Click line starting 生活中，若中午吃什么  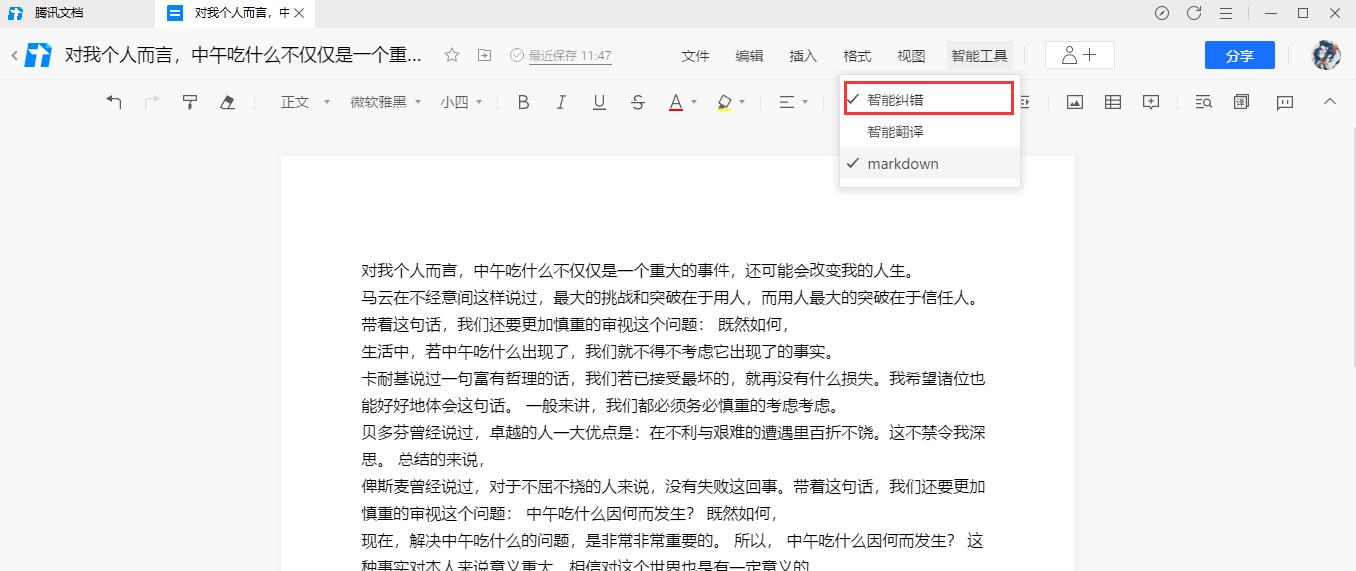point(597,352)
